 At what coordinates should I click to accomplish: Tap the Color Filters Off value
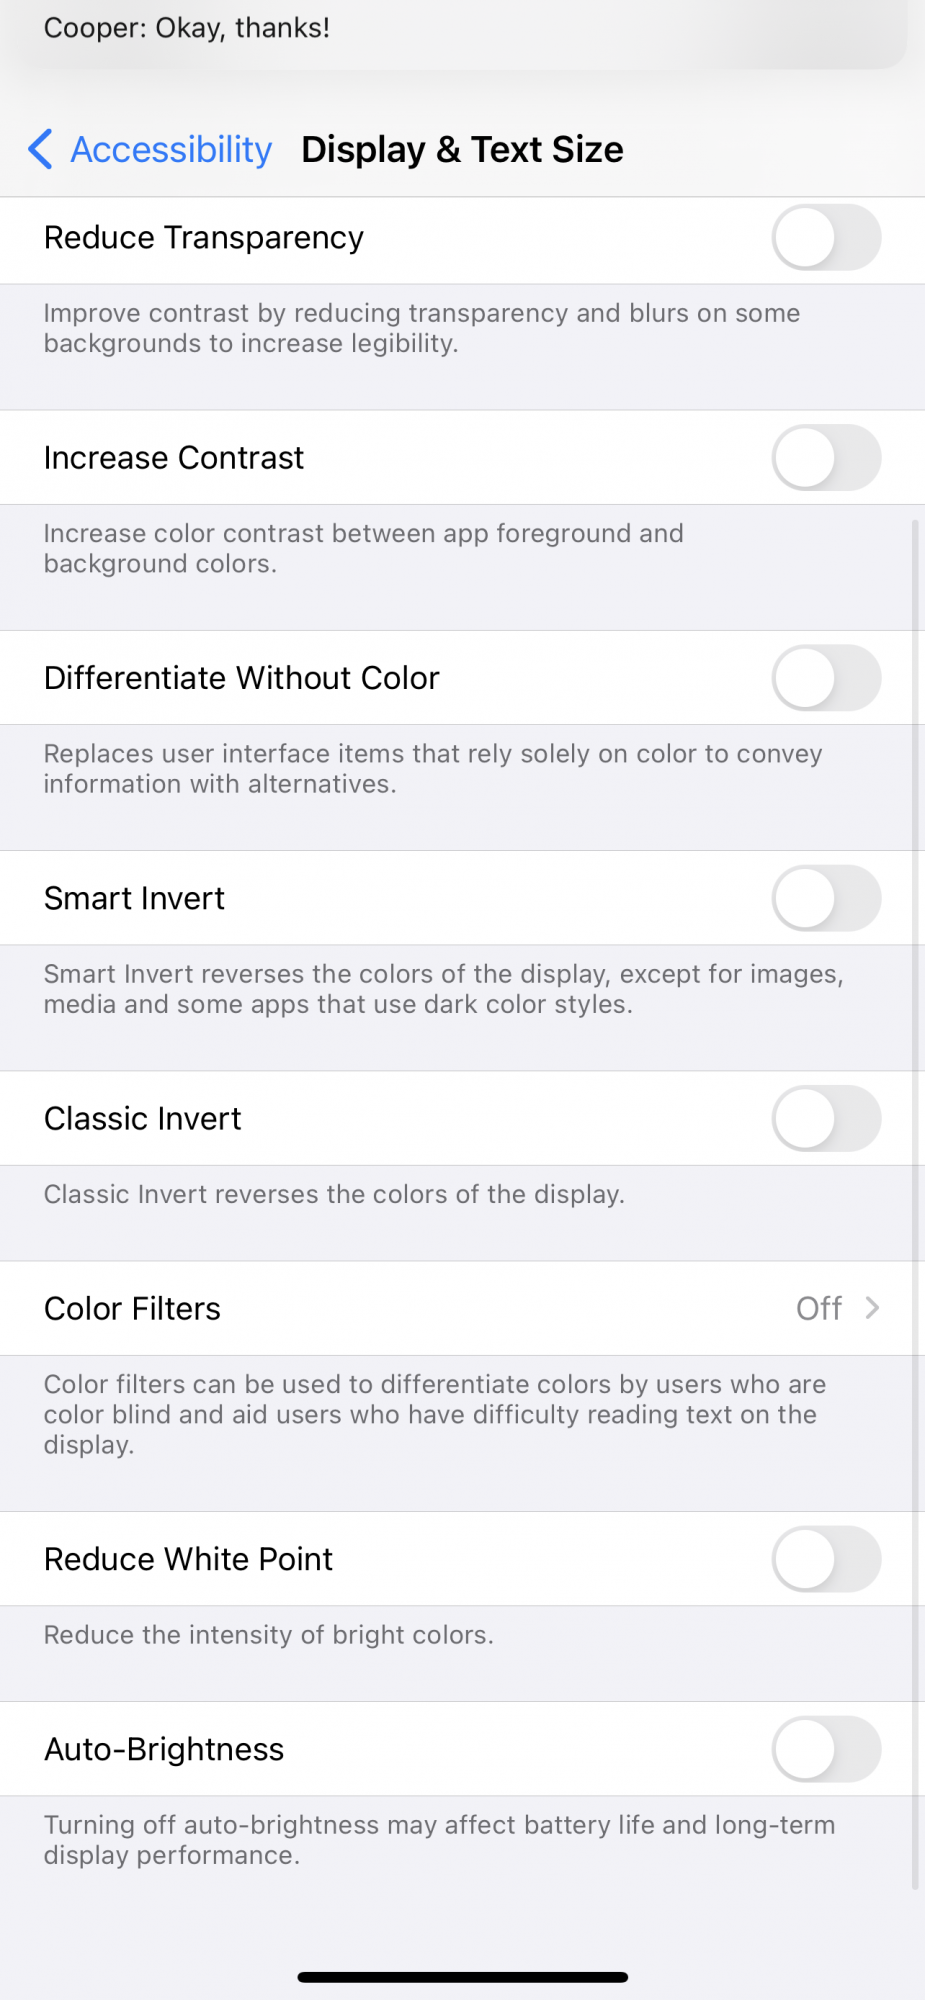click(818, 1308)
